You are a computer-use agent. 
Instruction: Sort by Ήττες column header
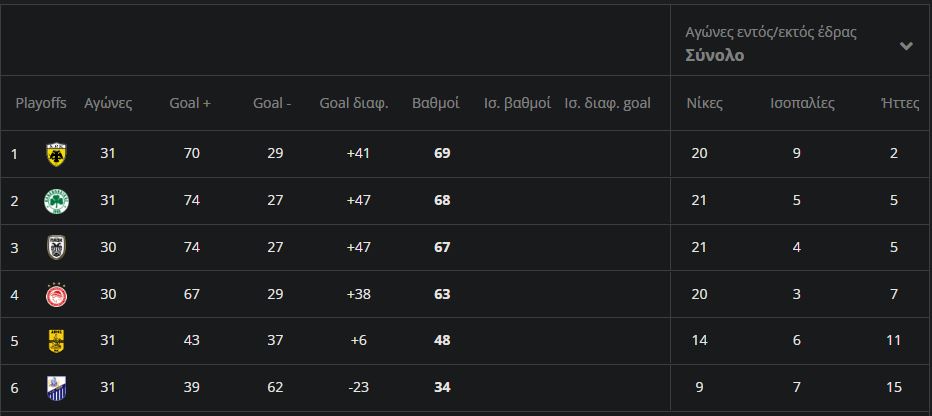pos(893,103)
